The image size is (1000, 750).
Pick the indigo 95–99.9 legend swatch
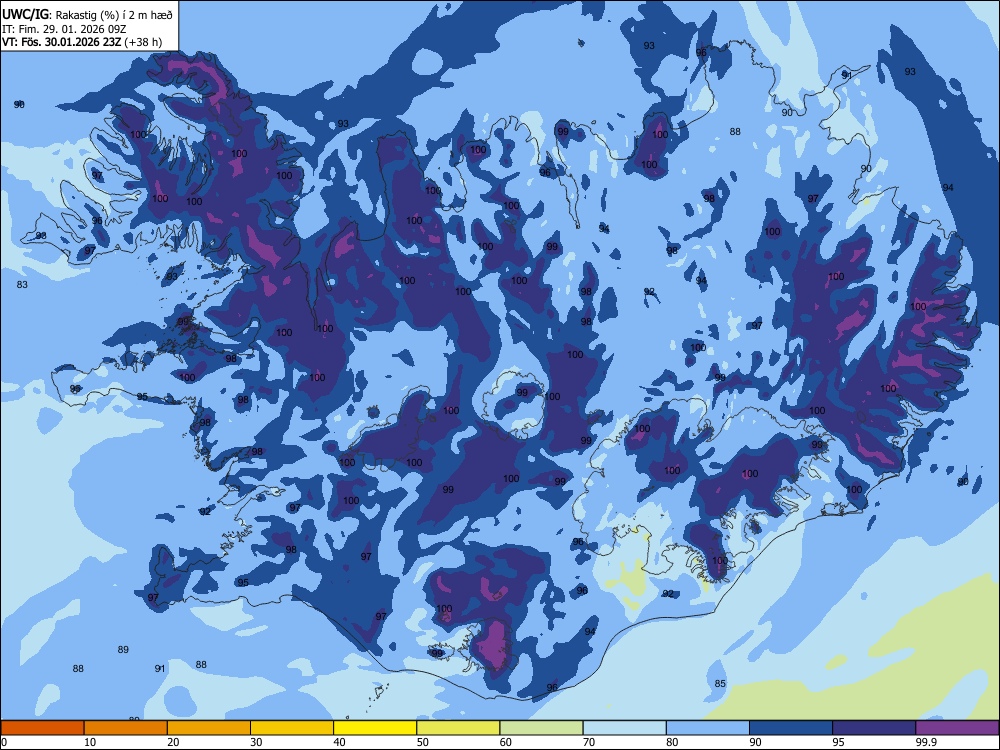point(874,728)
